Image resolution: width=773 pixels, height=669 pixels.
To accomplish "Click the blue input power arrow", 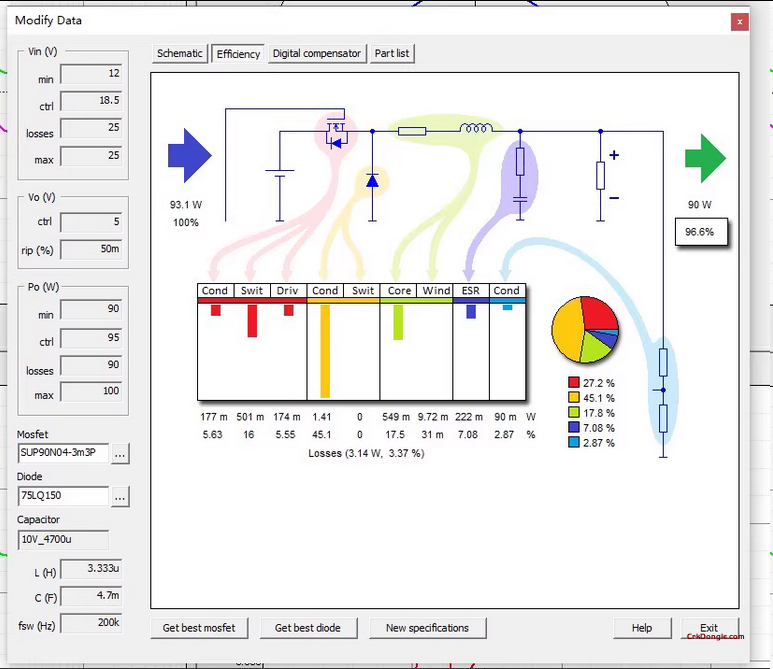I will (x=189, y=156).
